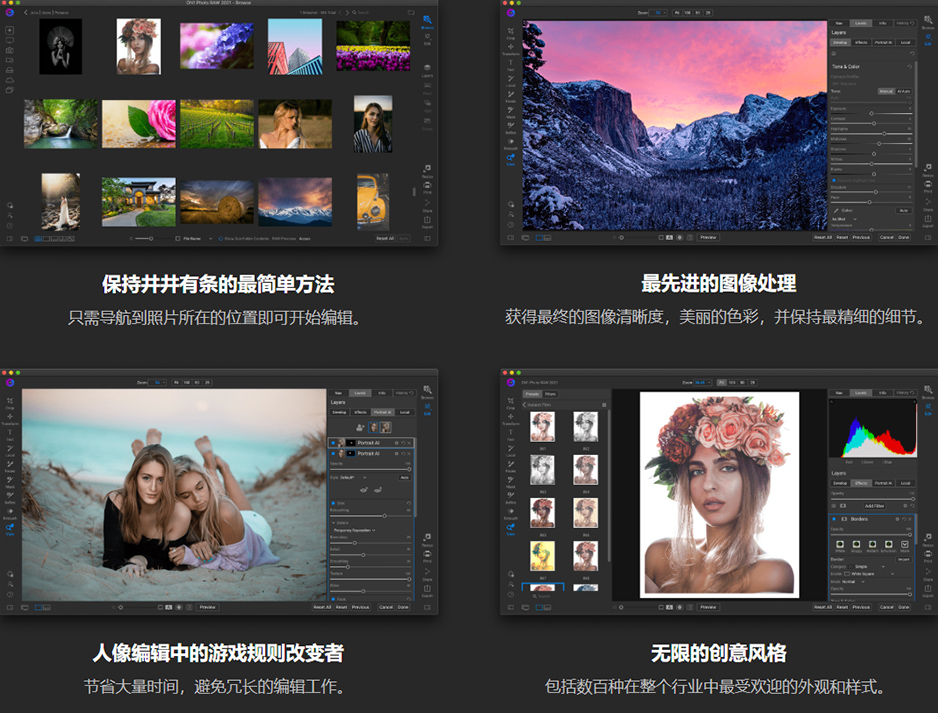
Task: Switch Tone from Manual to AI Auto
Action: [x=904, y=91]
